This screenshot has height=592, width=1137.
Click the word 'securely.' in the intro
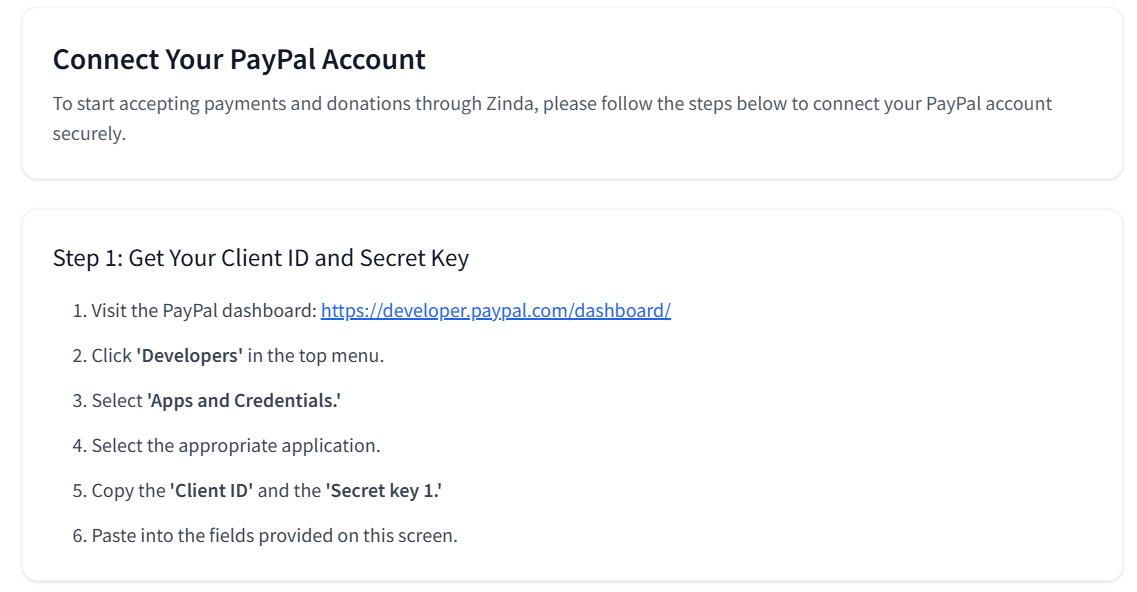click(89, 133)
